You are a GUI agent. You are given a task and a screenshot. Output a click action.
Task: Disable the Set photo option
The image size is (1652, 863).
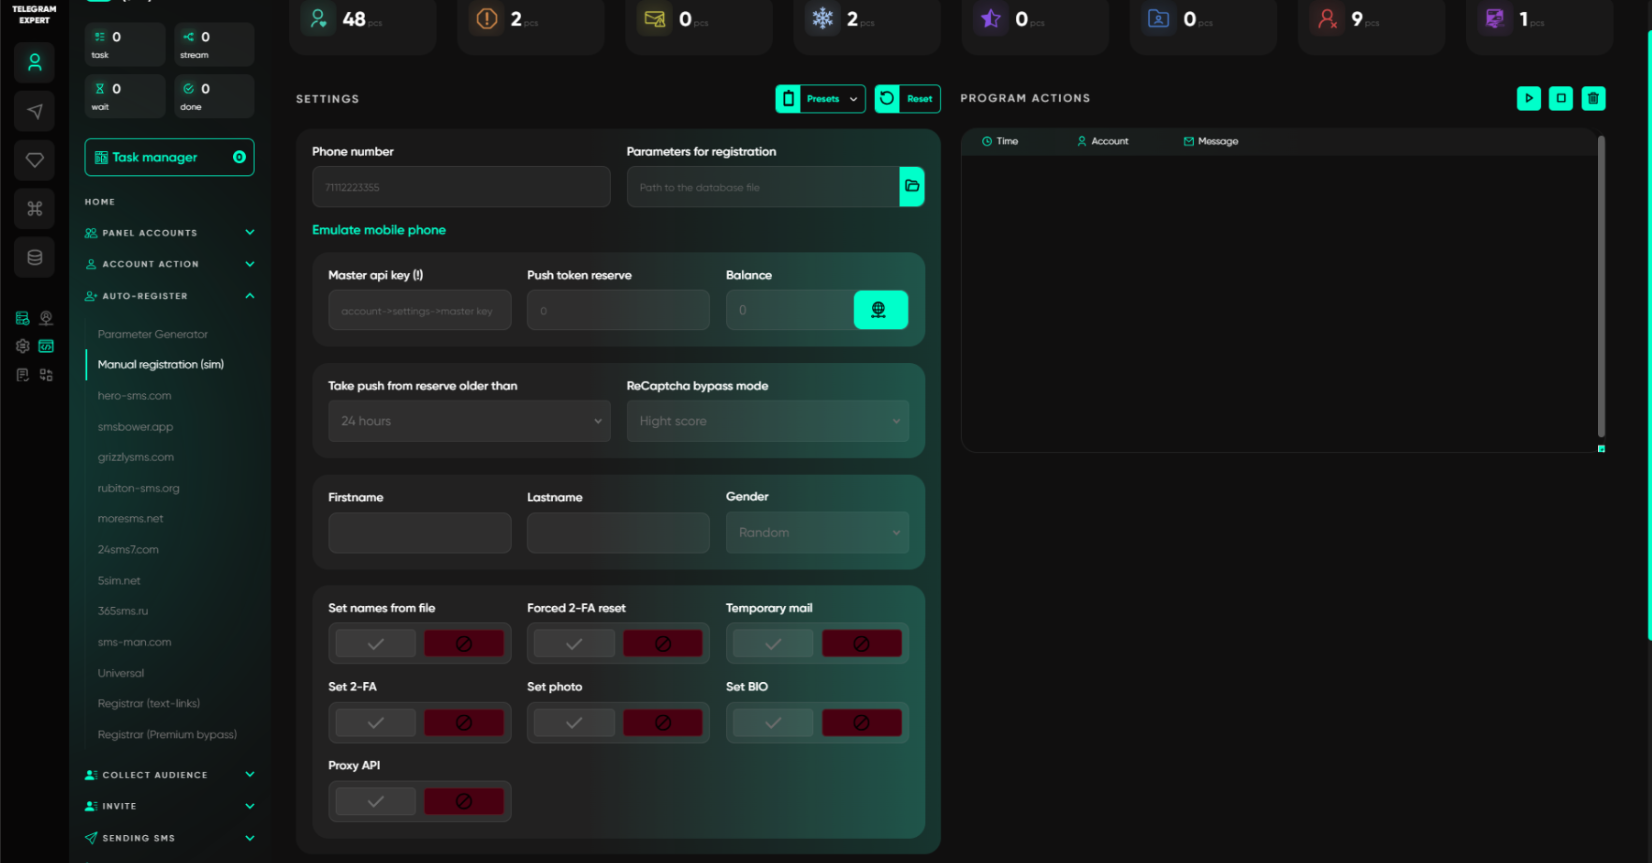662,723
